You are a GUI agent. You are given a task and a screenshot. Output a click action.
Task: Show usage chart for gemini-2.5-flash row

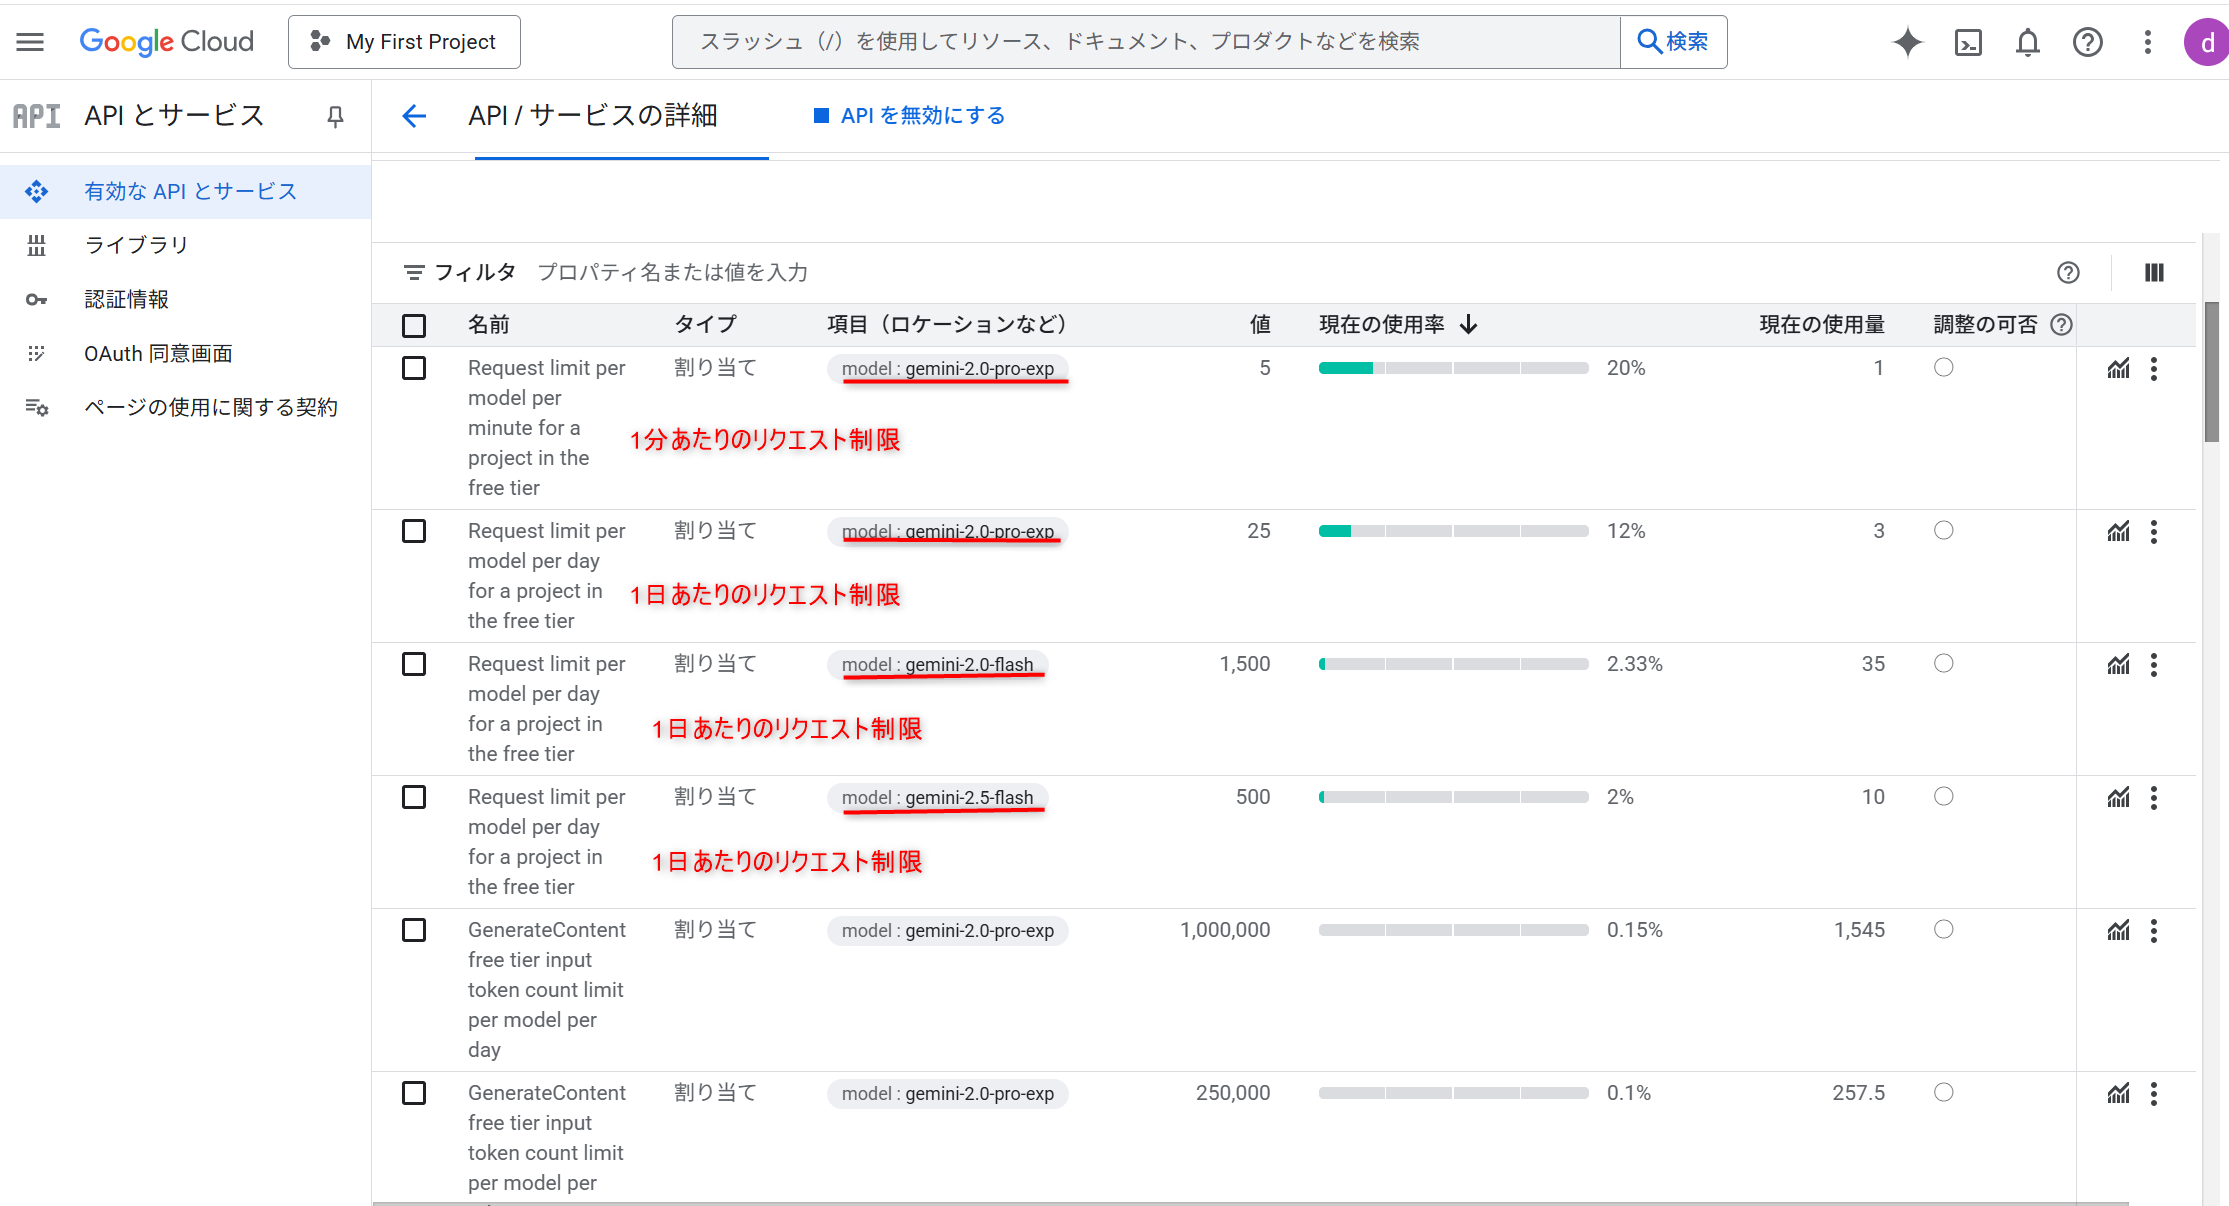[2118, 797]
